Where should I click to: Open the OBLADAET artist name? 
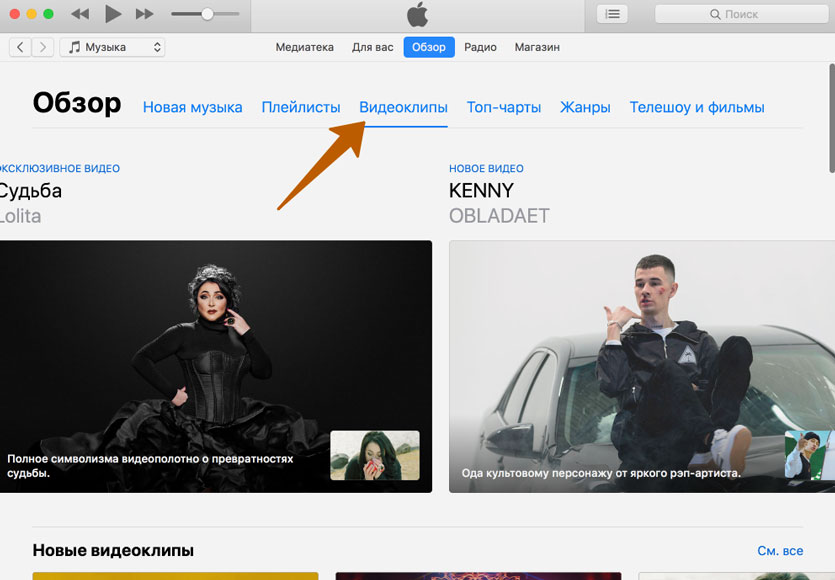(x=499, y=216)
